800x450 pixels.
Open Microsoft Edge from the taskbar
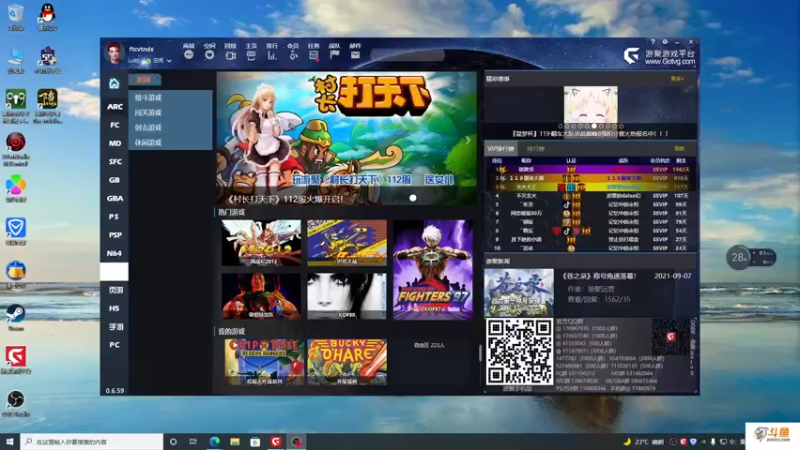click(x=214, y=441)
